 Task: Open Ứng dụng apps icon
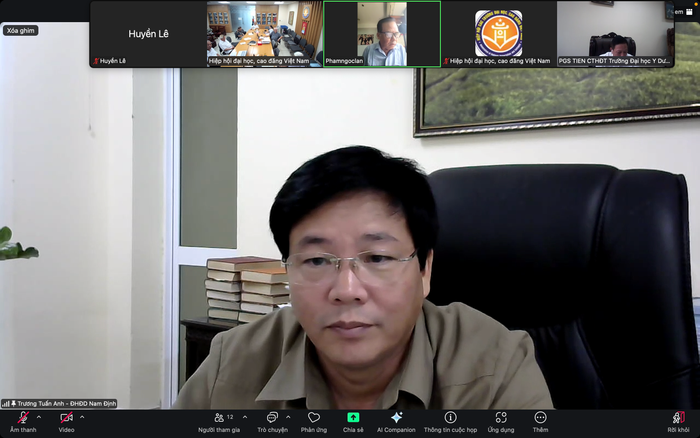[x=501, y=422]
